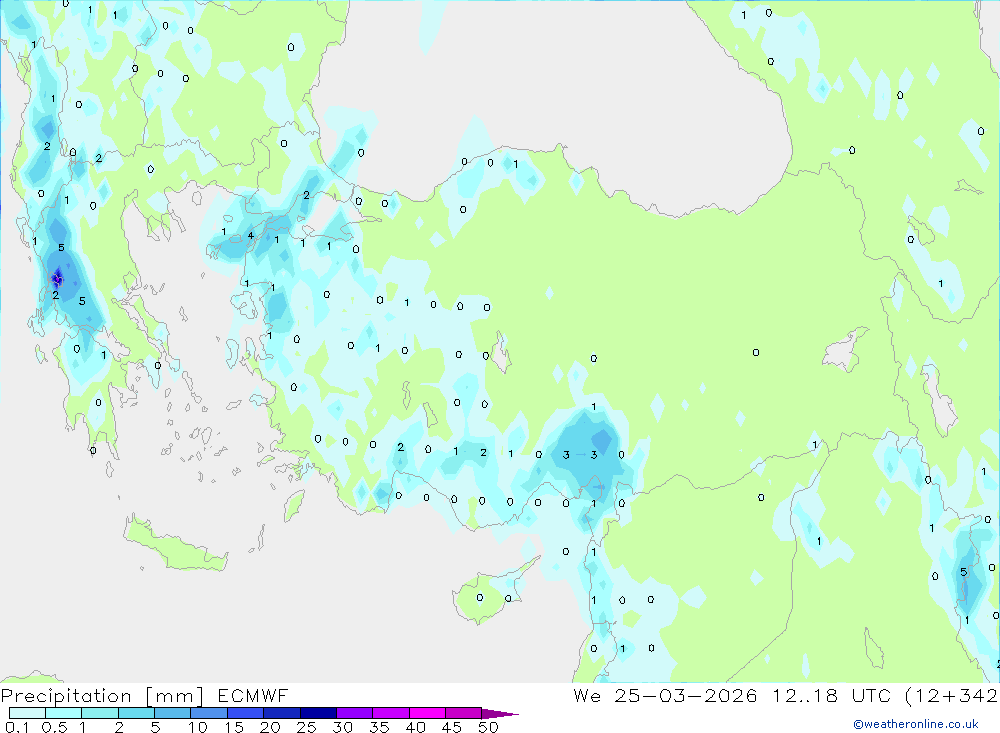Image resolution: width=1000 pixels, height=733 pixels.
Task: Click the dark blue swatch between 20 and 25
Action: (281, 713)
